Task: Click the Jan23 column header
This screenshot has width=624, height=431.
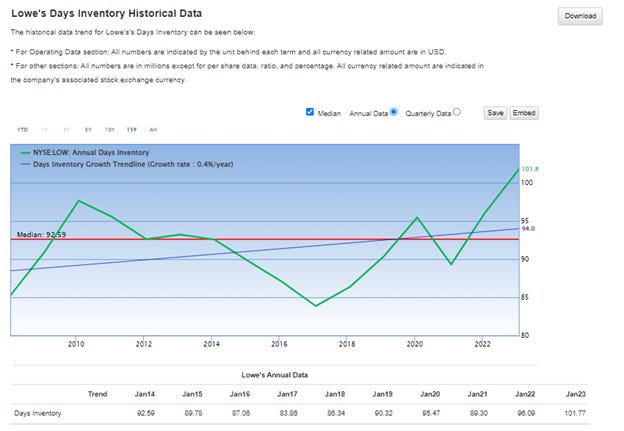Action: pyautogui.click(x=575, y=394)
